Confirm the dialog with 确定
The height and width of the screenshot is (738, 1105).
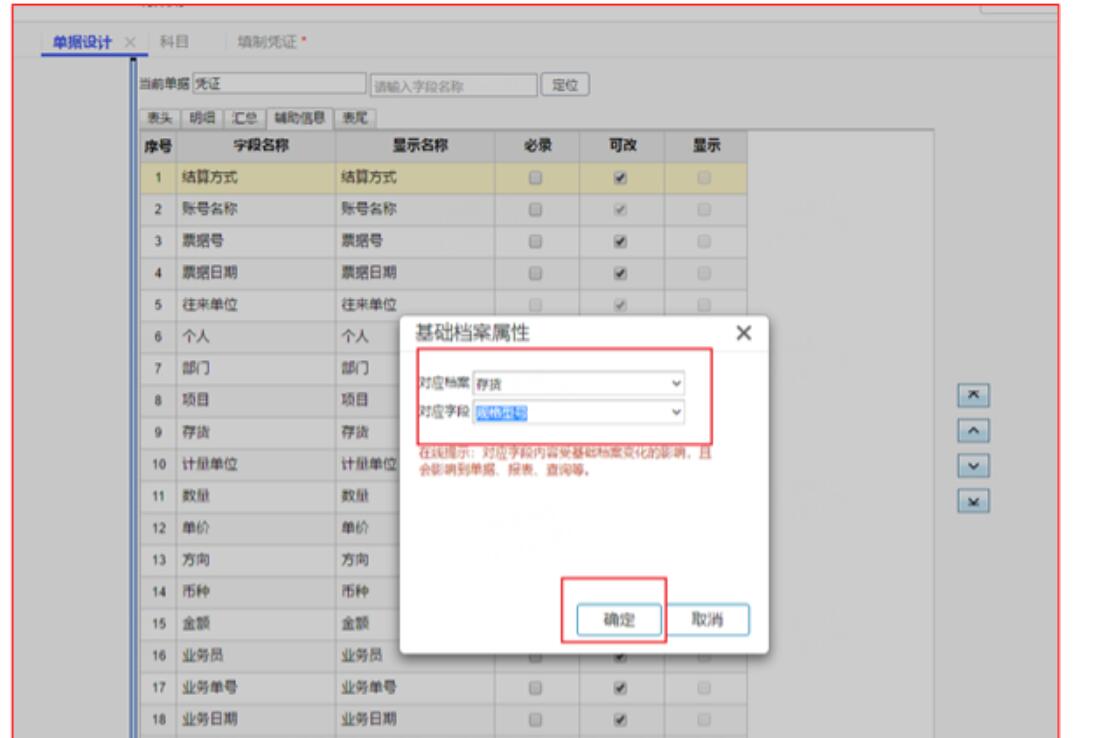click(x=619, y=620)
